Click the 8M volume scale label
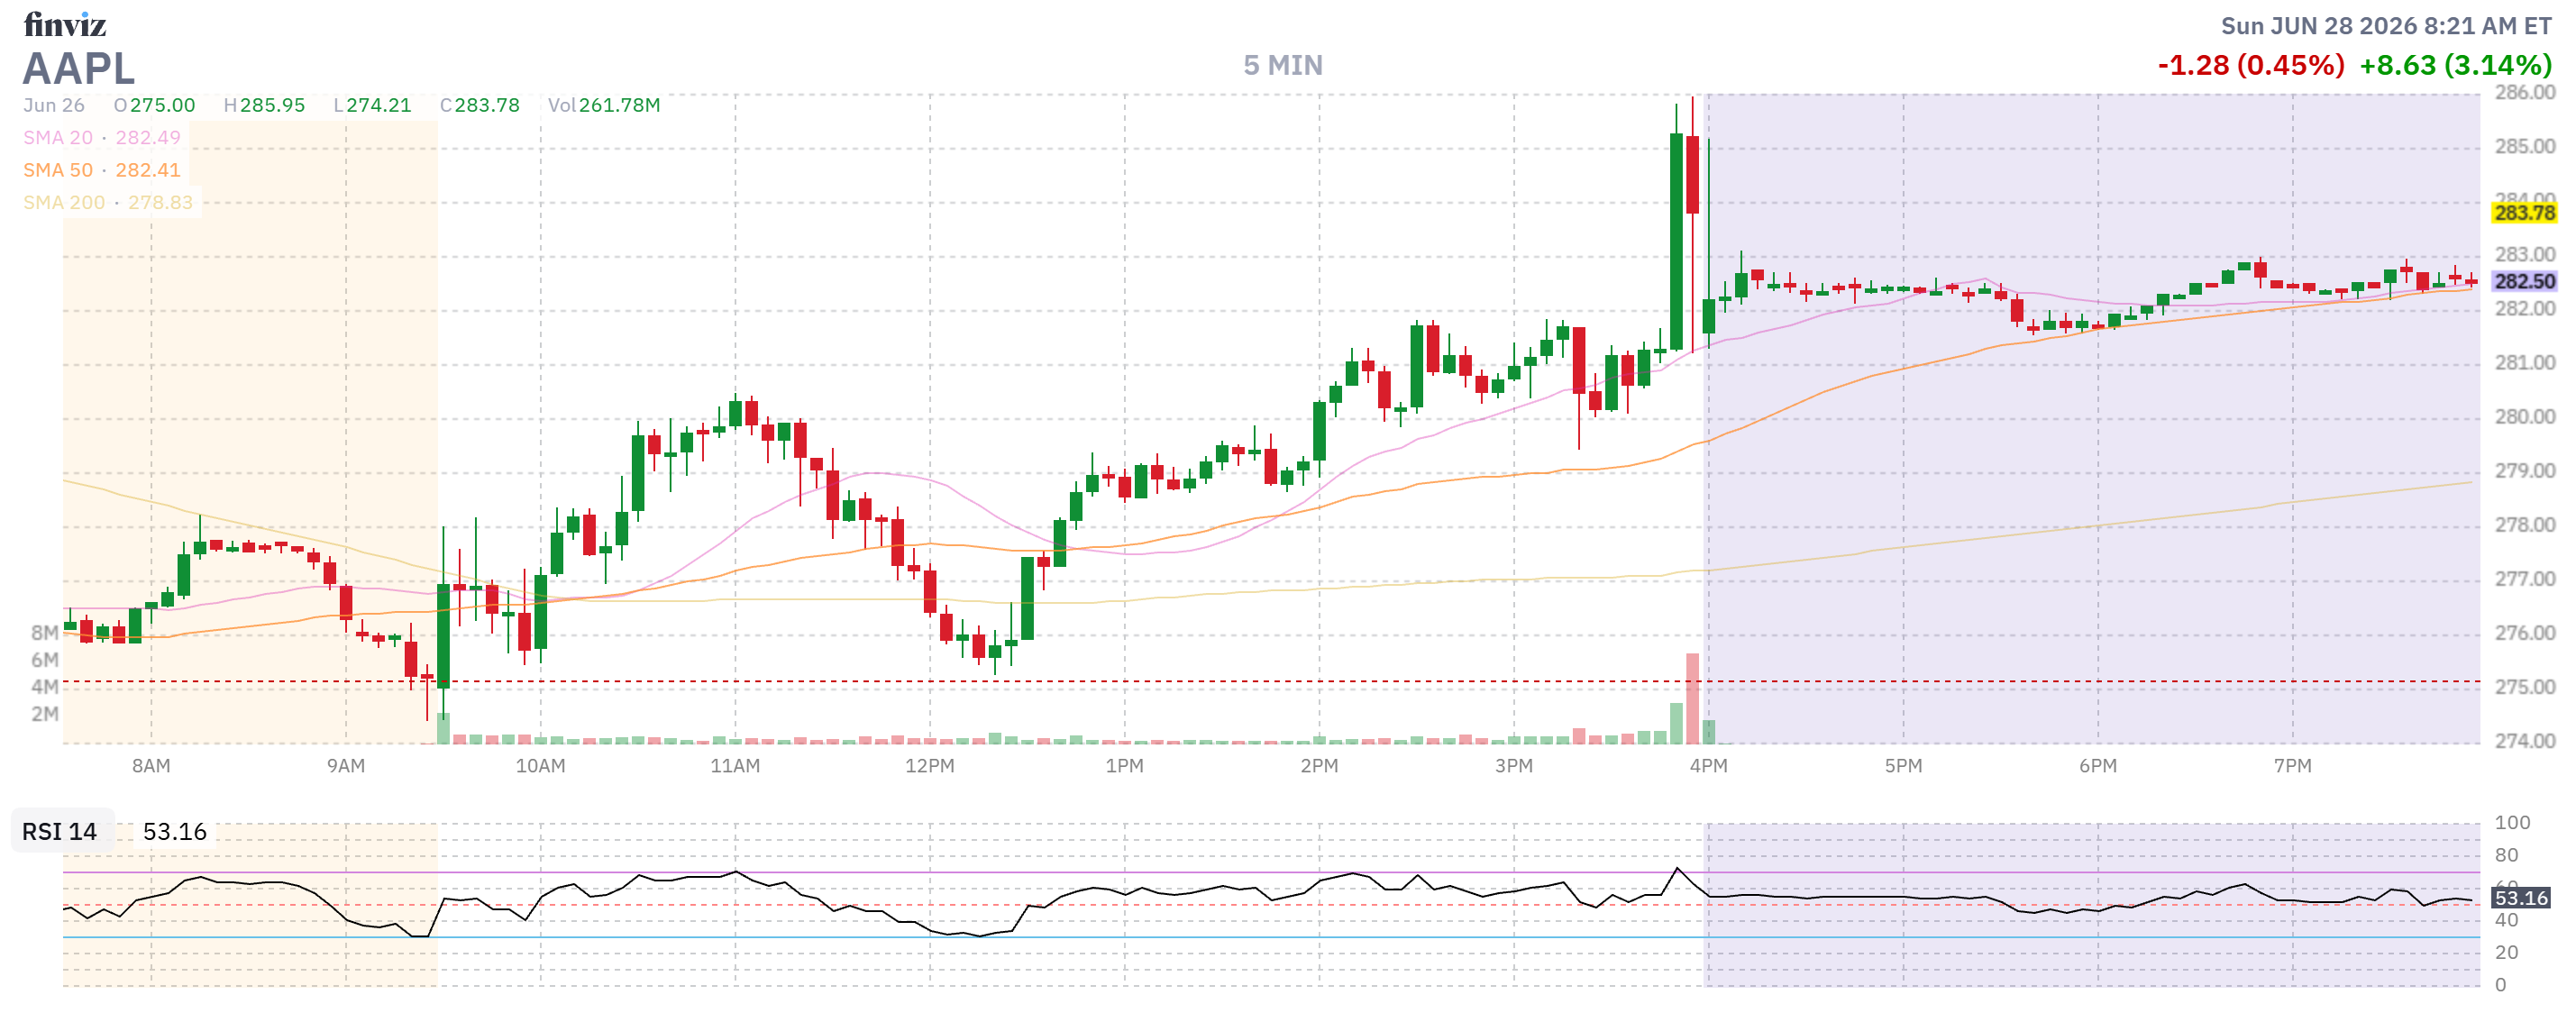The height and width of the screenshot is (1013, 2576). click(44, 633)
